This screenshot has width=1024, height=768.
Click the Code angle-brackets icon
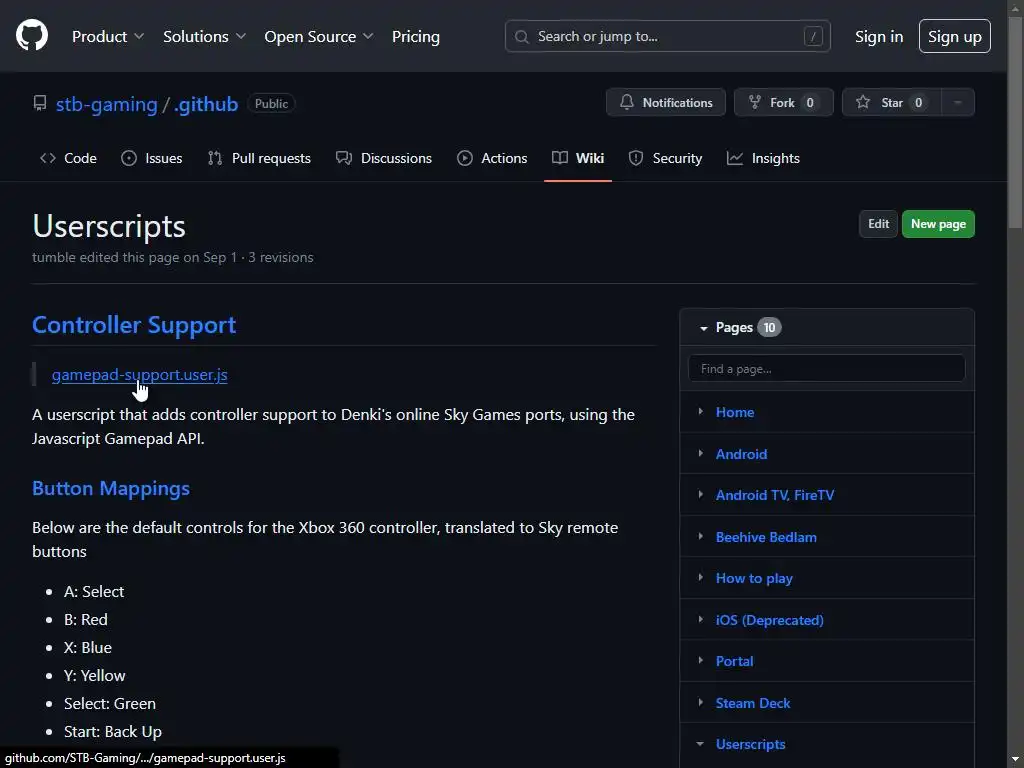[x=48, y=158]
